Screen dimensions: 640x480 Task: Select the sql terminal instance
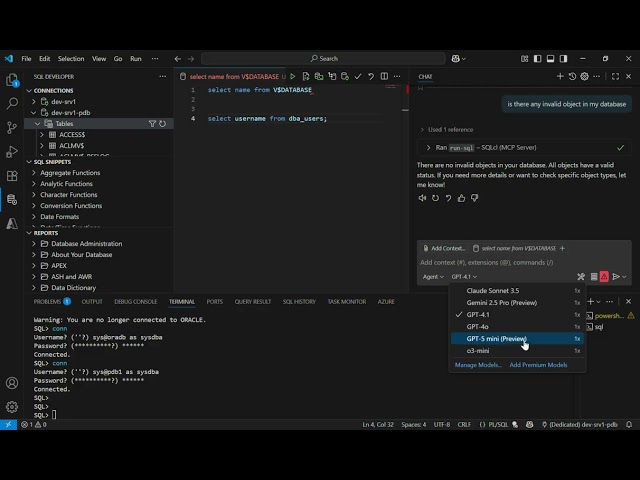coord(598,327)
